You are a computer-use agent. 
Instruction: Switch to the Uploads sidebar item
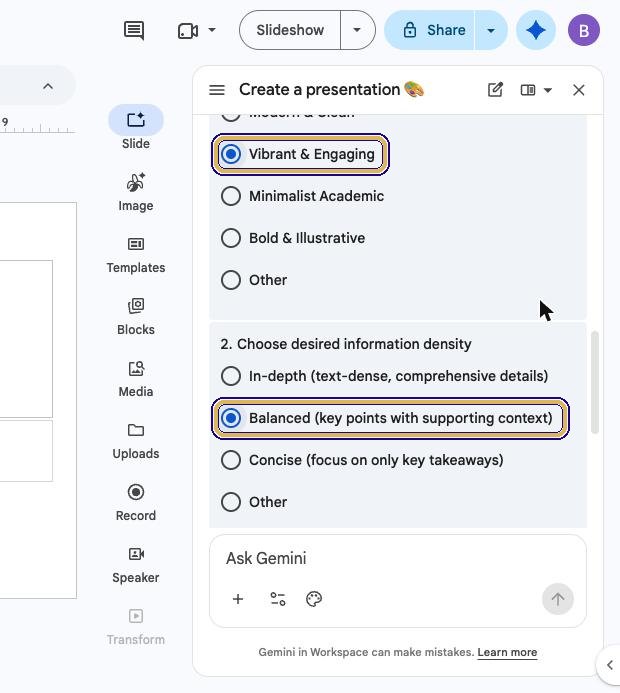pyautogui.click(x=136, y=441)
